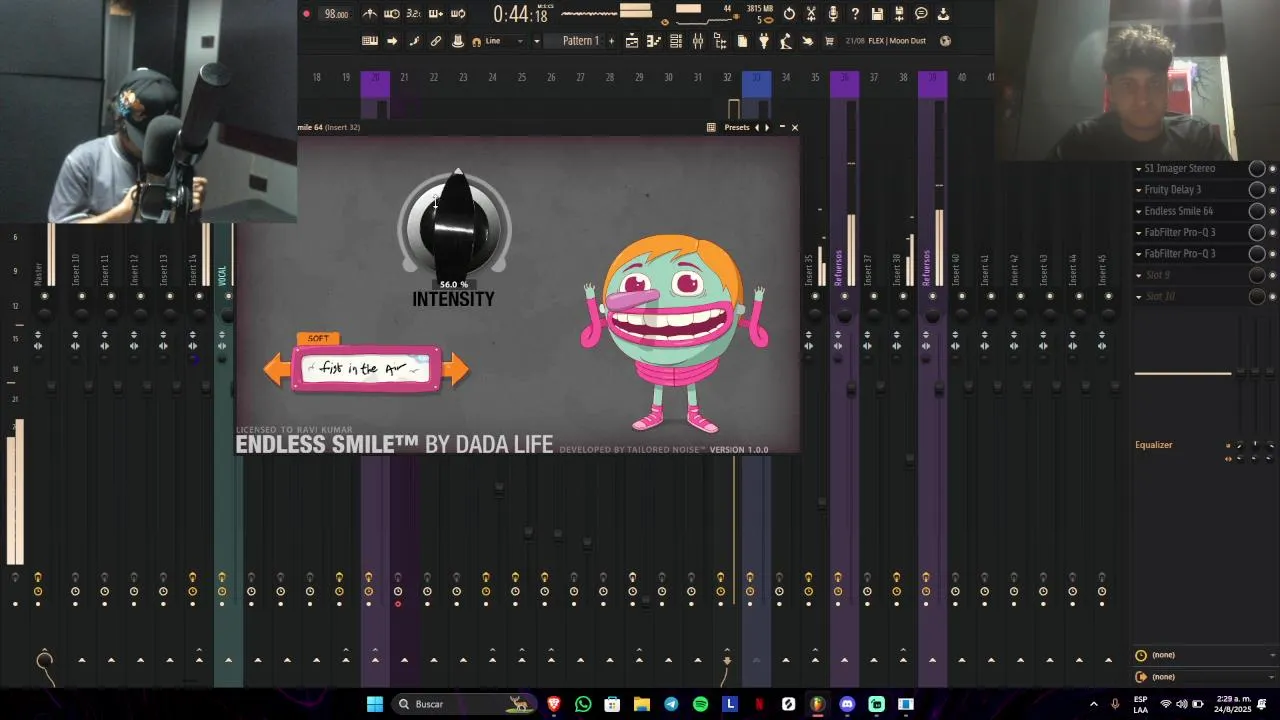
Task: Select the Master mixer track
Action: click(x=38, y=273)
